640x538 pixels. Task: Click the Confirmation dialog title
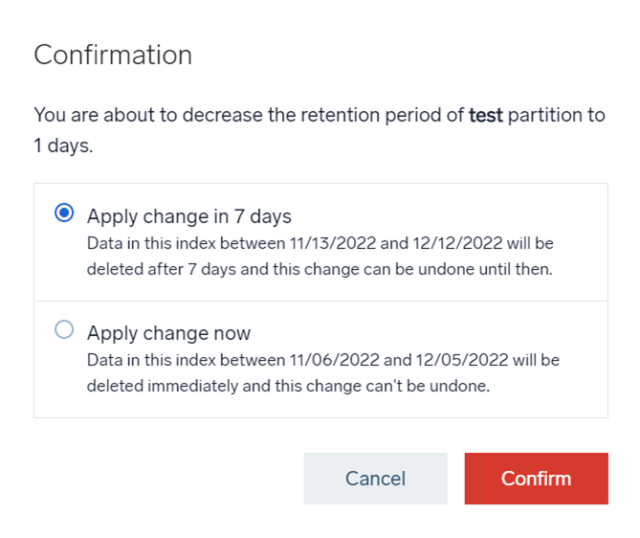(x=113, y=55)
